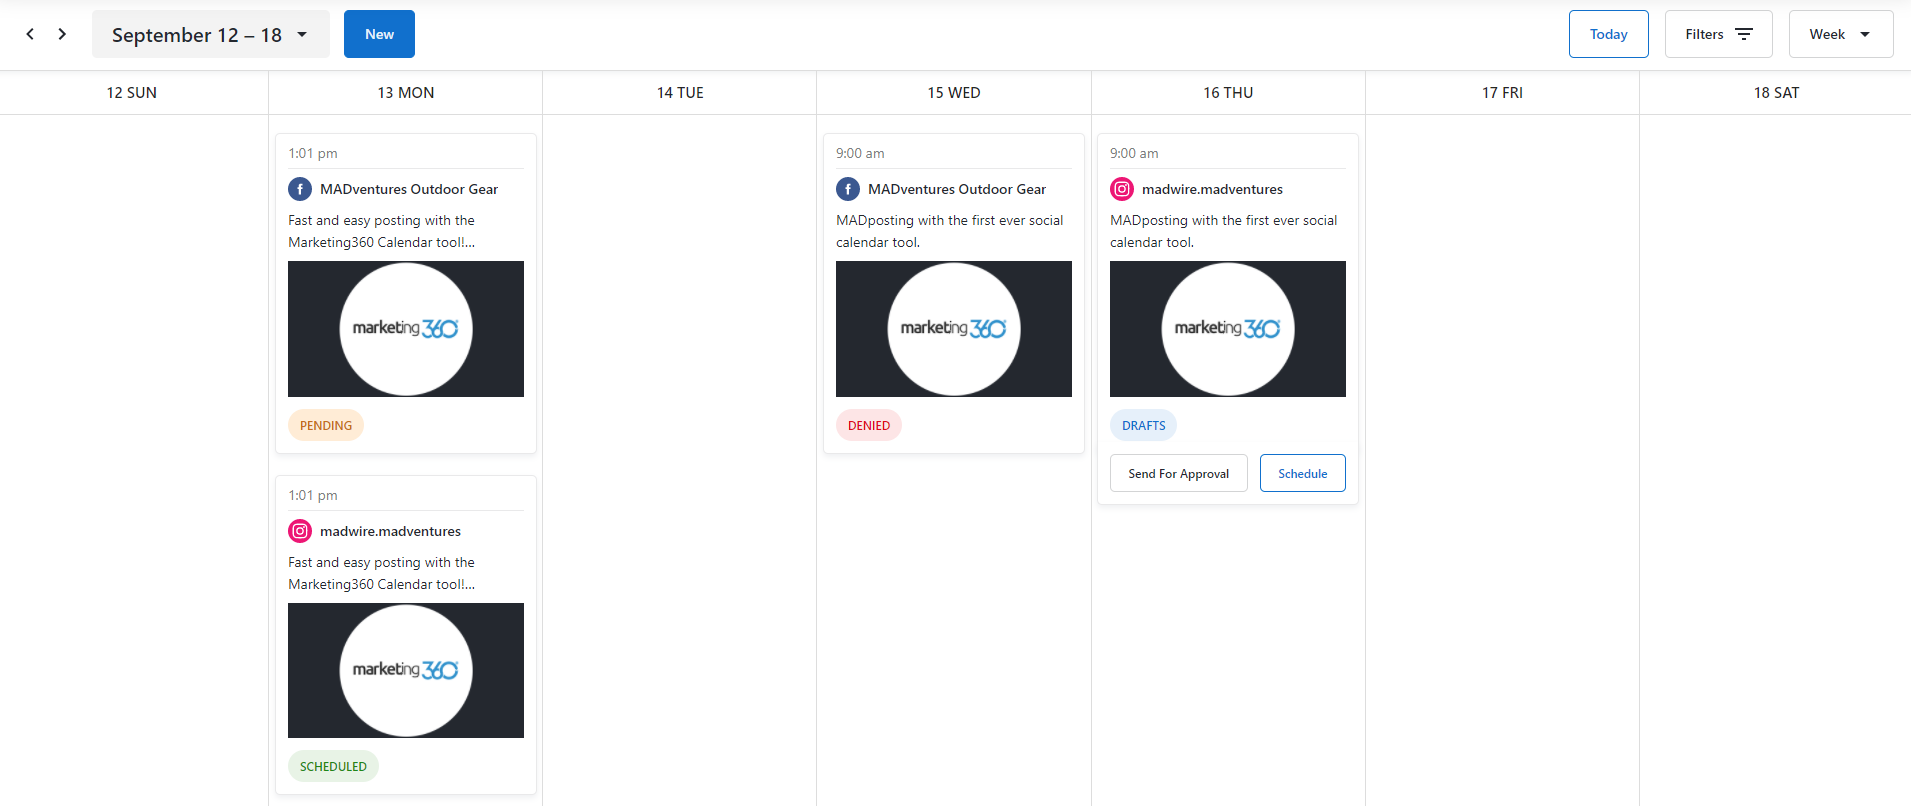
Task: Click 1:01 pm on the scheduled post
Action: pos(313,495)
